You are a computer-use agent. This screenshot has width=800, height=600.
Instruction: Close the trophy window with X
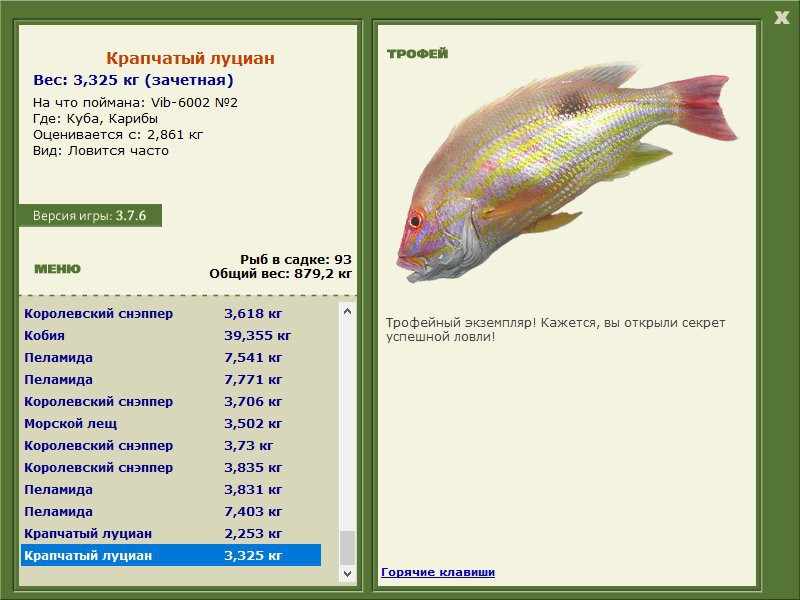(781, 18)
